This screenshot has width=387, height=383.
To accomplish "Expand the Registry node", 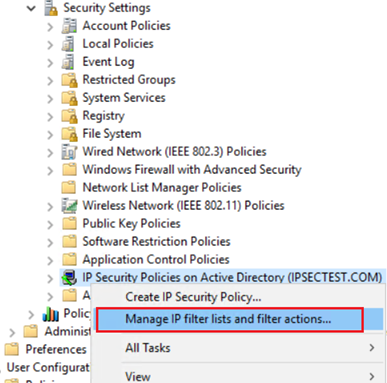I will pyautogui.click(x=50, y=117).
